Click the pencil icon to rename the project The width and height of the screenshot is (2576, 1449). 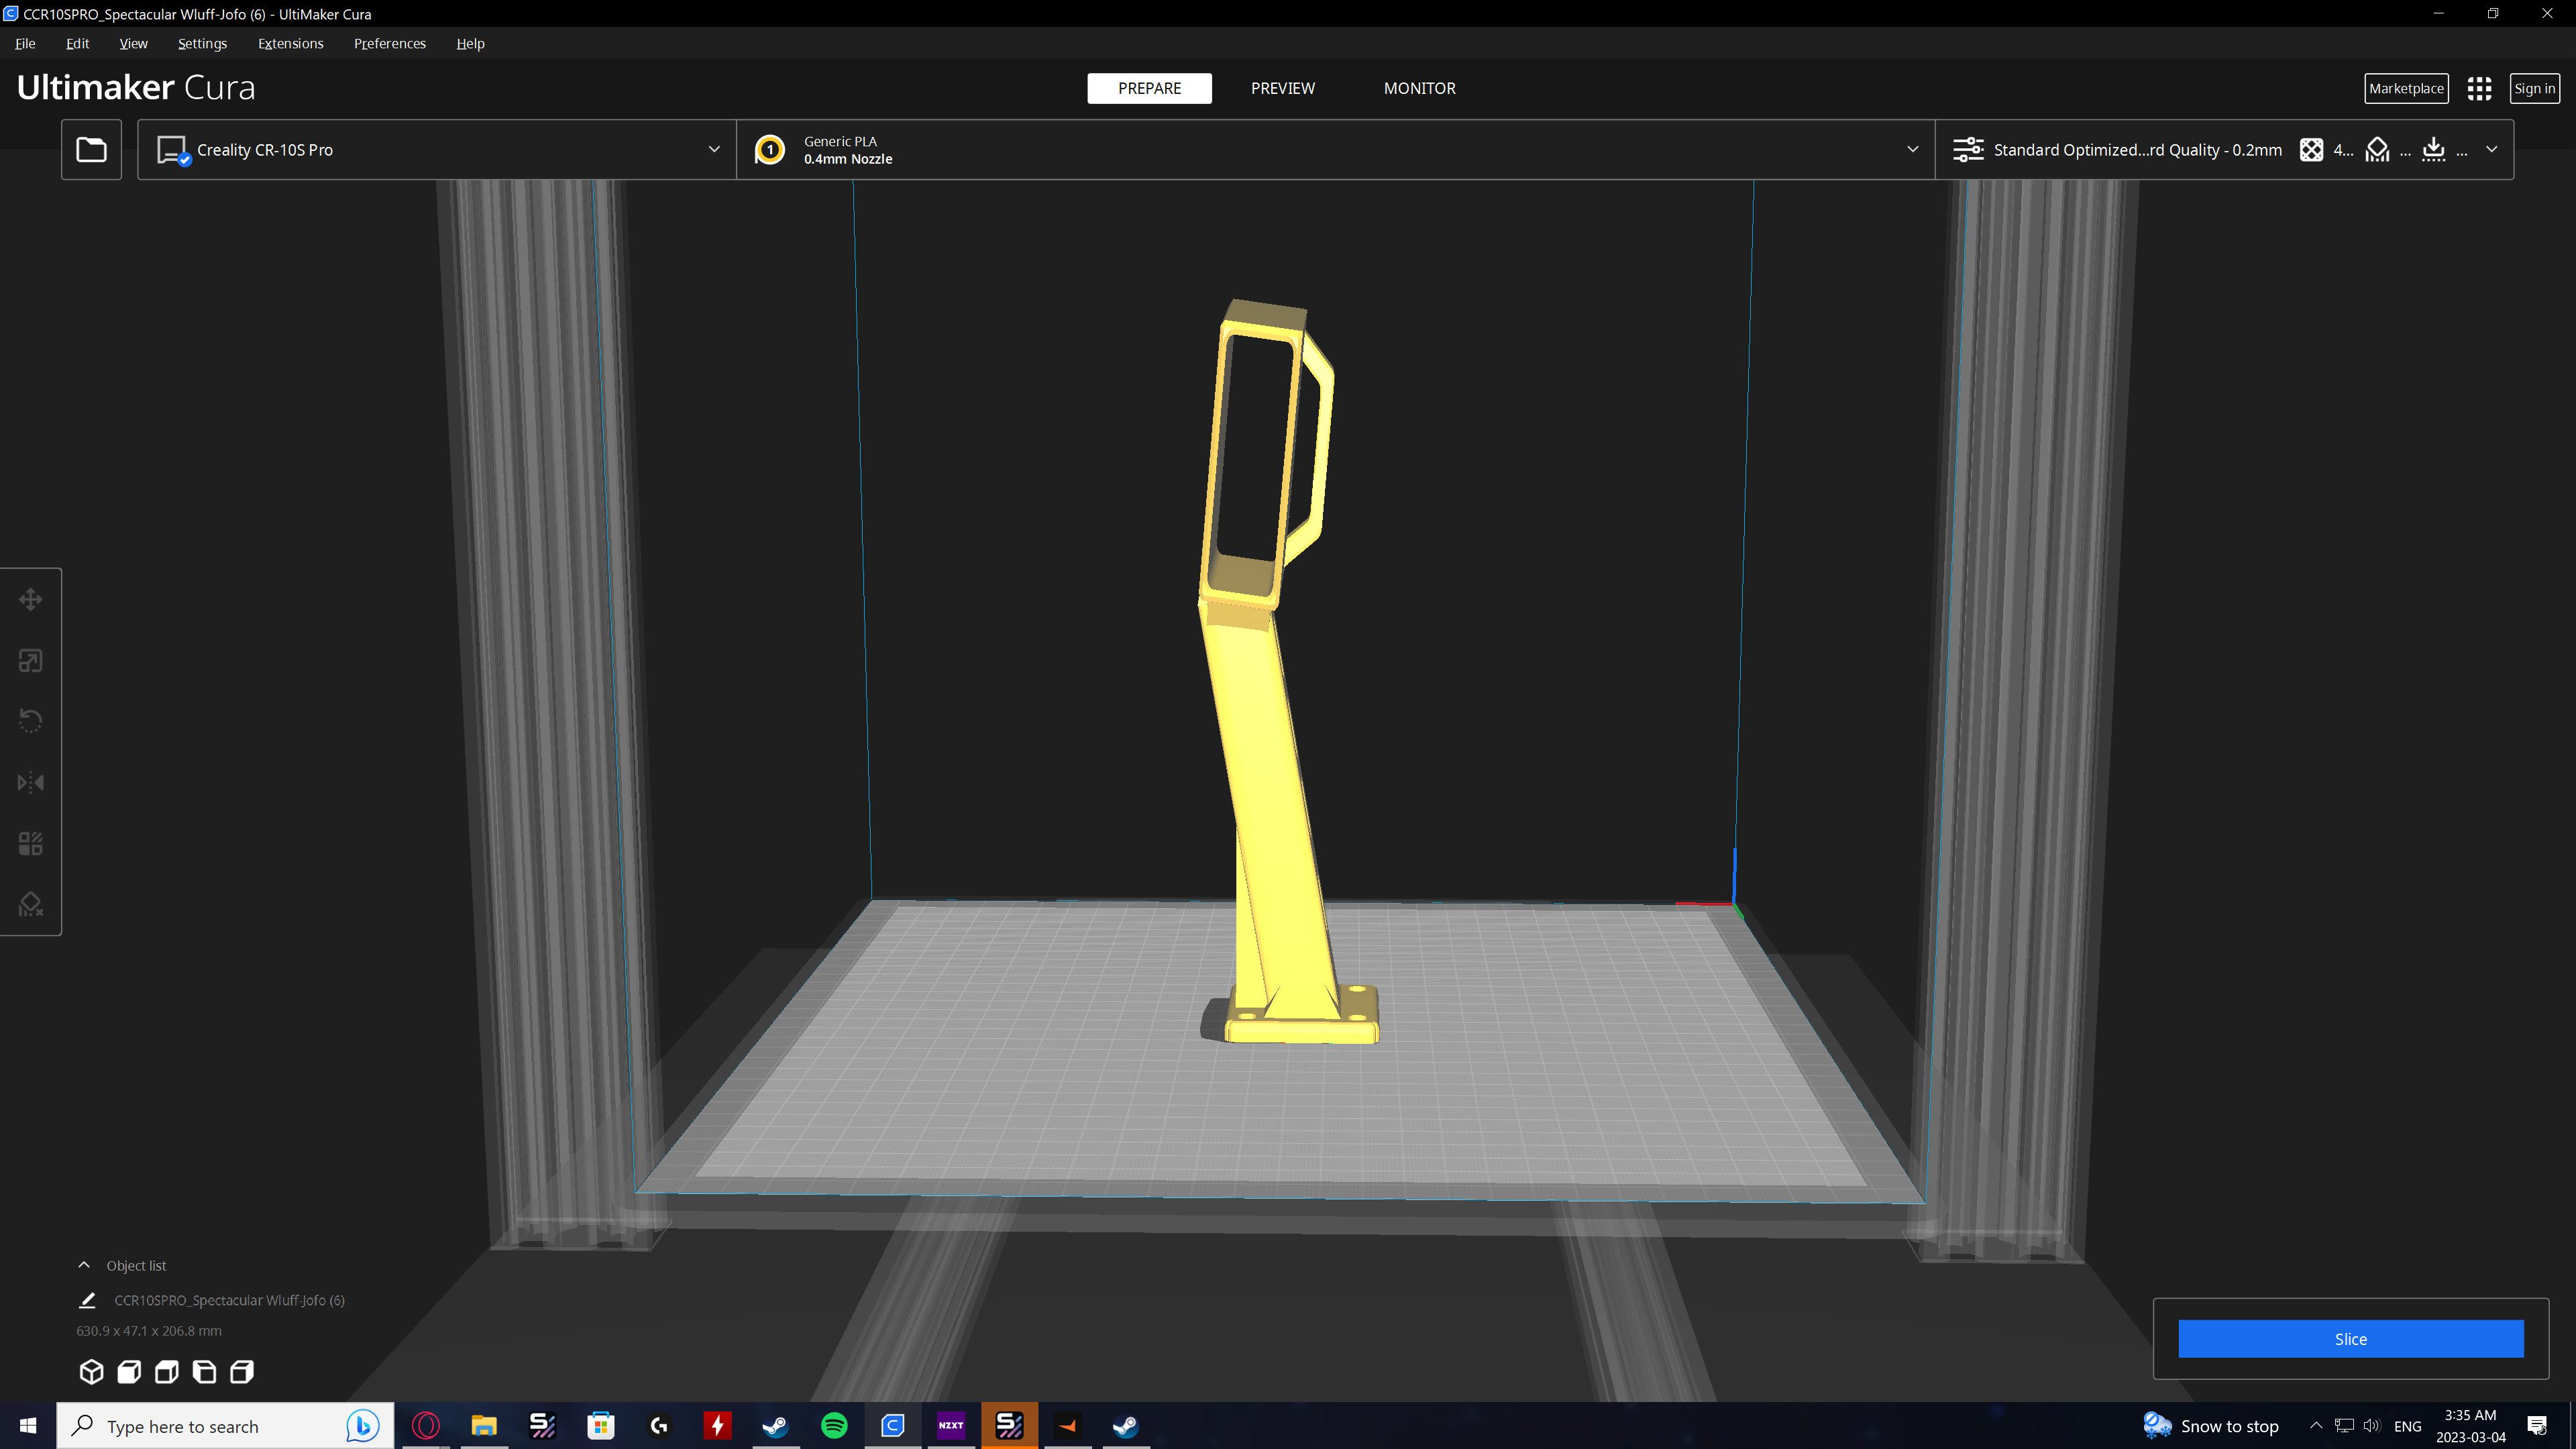[87, 1300]
